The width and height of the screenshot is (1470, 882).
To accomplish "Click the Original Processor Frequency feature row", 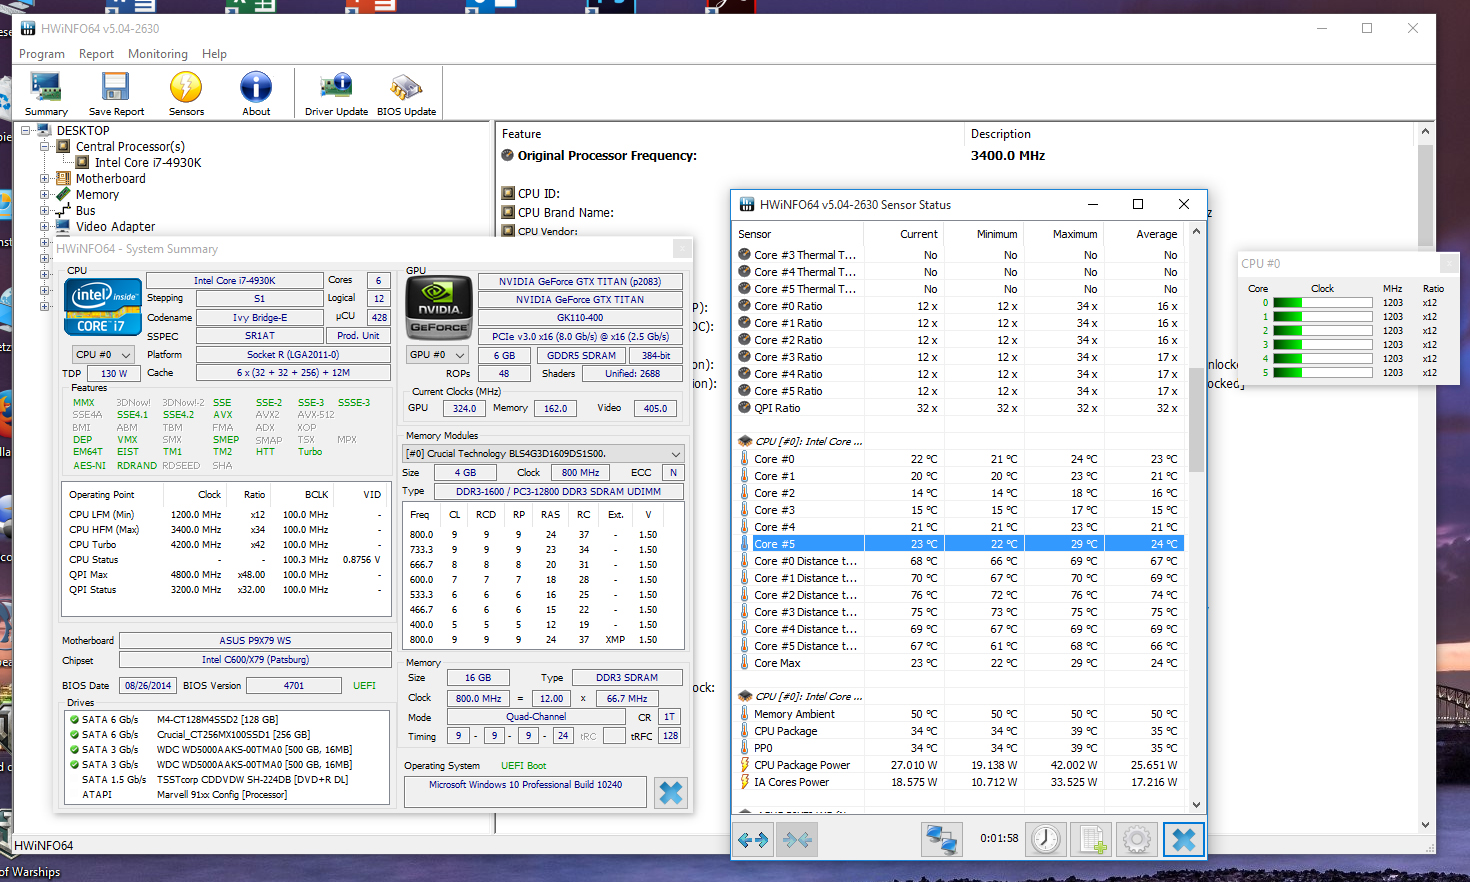I will [x=958, y=156].
